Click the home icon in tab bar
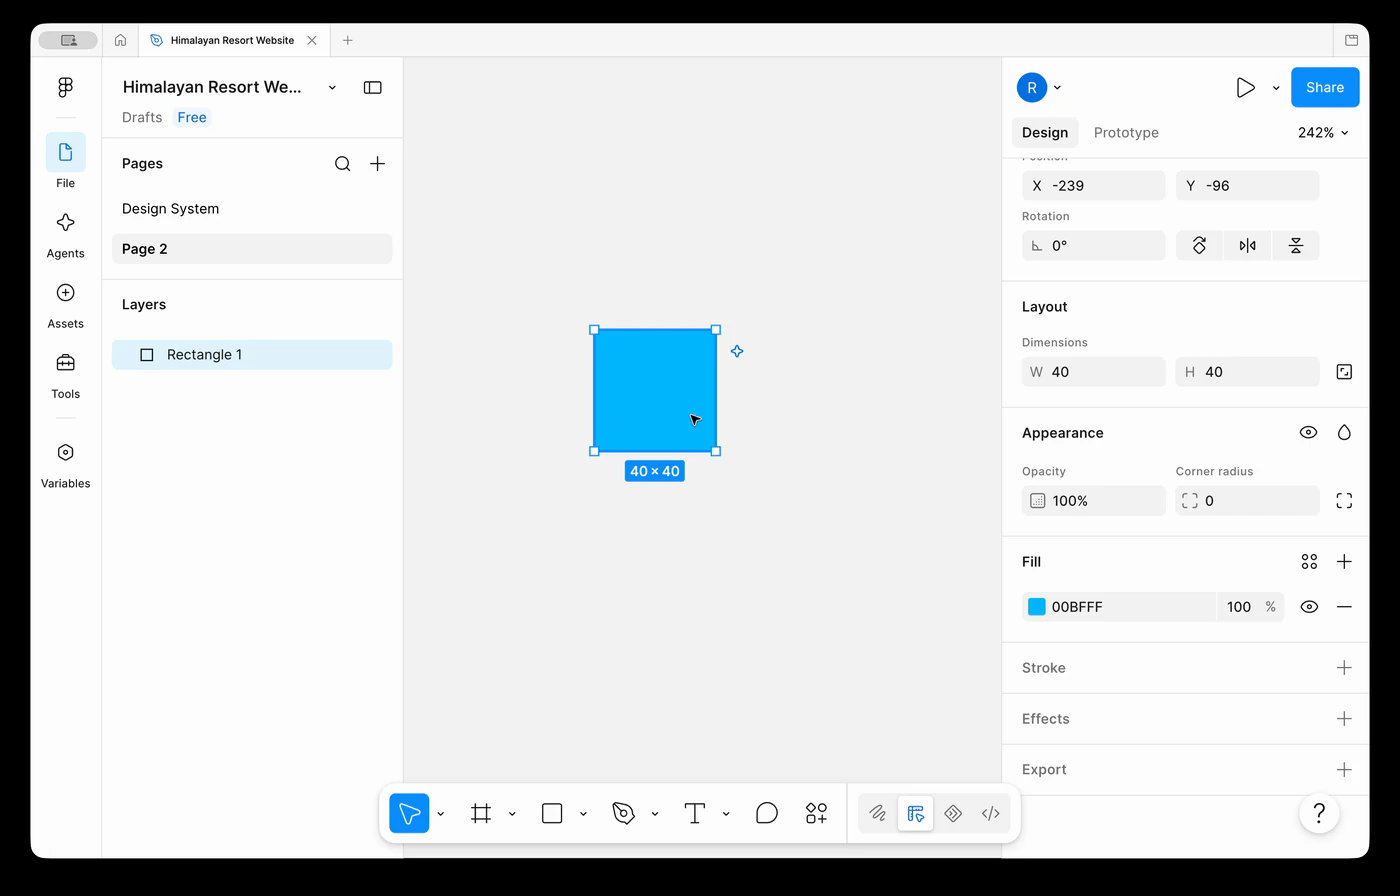1400x896 pixels. (120, 40)
